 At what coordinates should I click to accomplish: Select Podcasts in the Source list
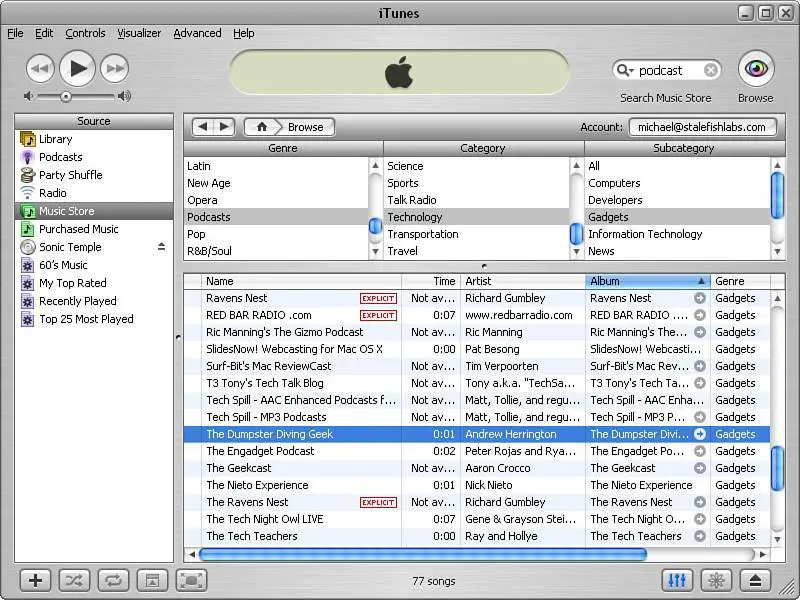tap(94, 157)
